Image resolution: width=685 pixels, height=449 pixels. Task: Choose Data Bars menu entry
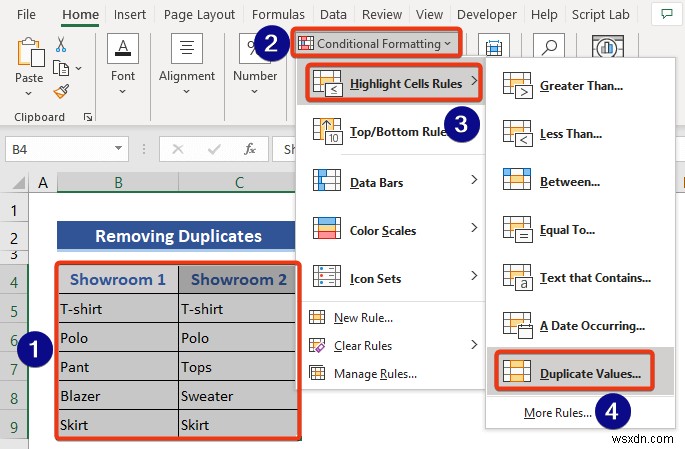tap(391, 180)
